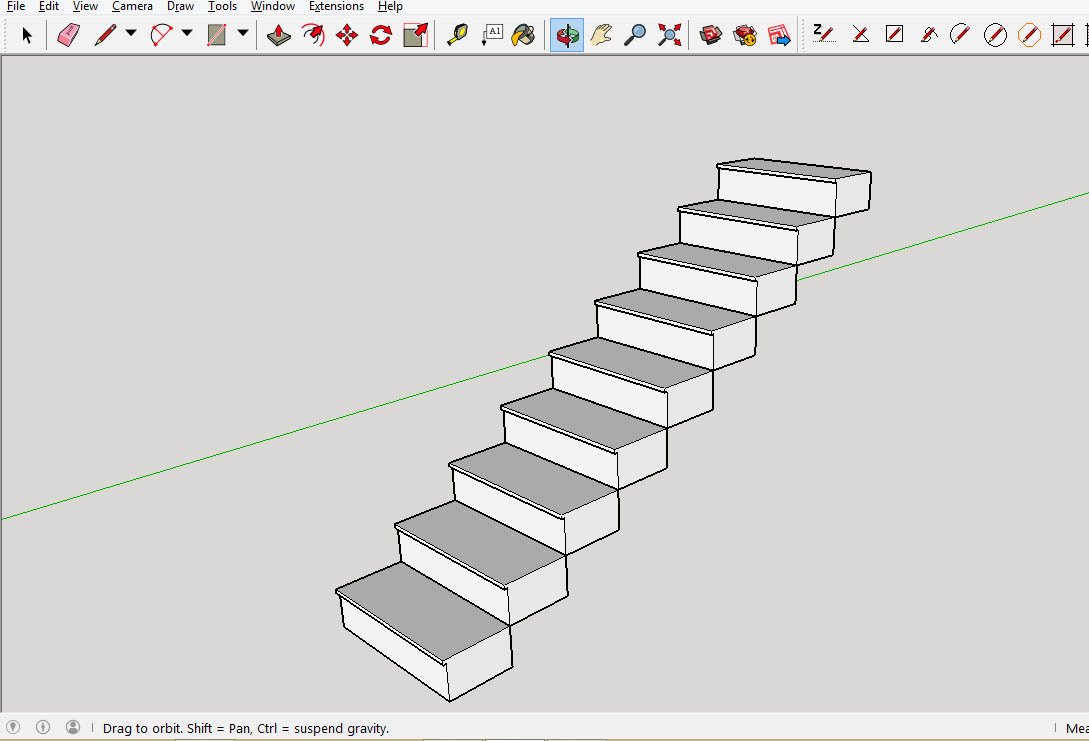The height and width of the screenshot is (741, 1089).
Task: Open the 3D Warehouse icon
Action: click(711, 35)
